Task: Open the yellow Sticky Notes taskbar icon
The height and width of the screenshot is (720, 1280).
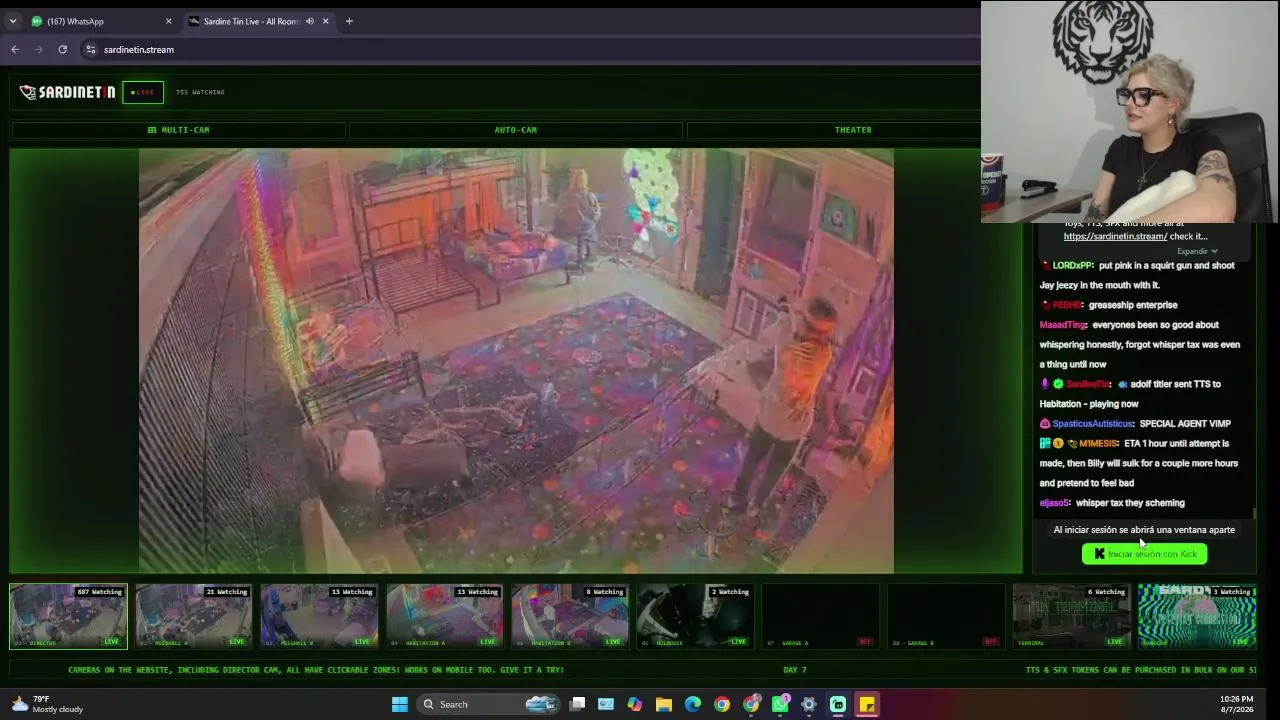Action: tap(867, 704)
